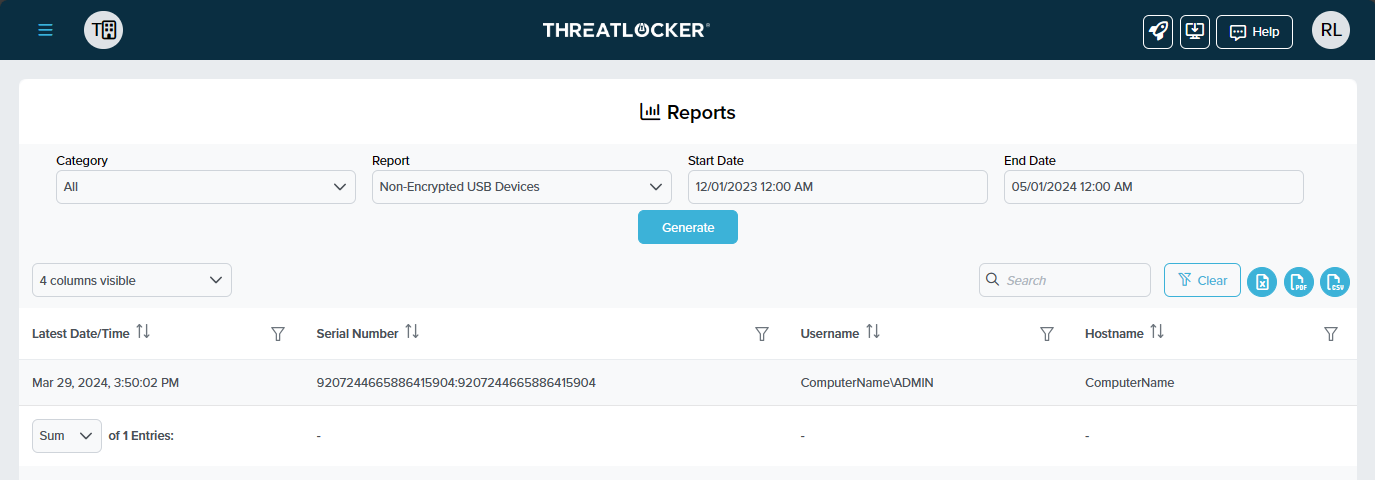
Task: Expand the Category dropdown
Action: click(x=205, y=187)
